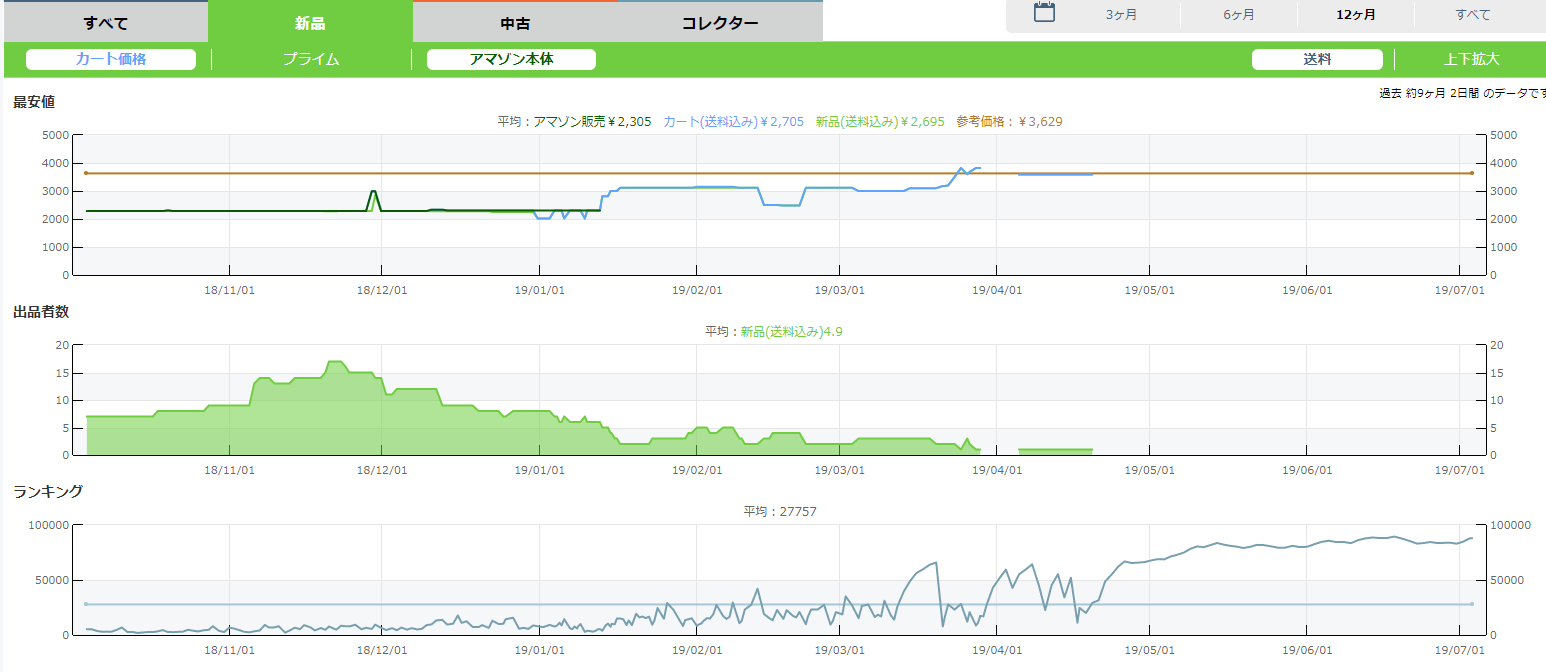Viewport: 1546px width, 672px height.
Task: Select the 新品 tab
Action: click(310, 23)
